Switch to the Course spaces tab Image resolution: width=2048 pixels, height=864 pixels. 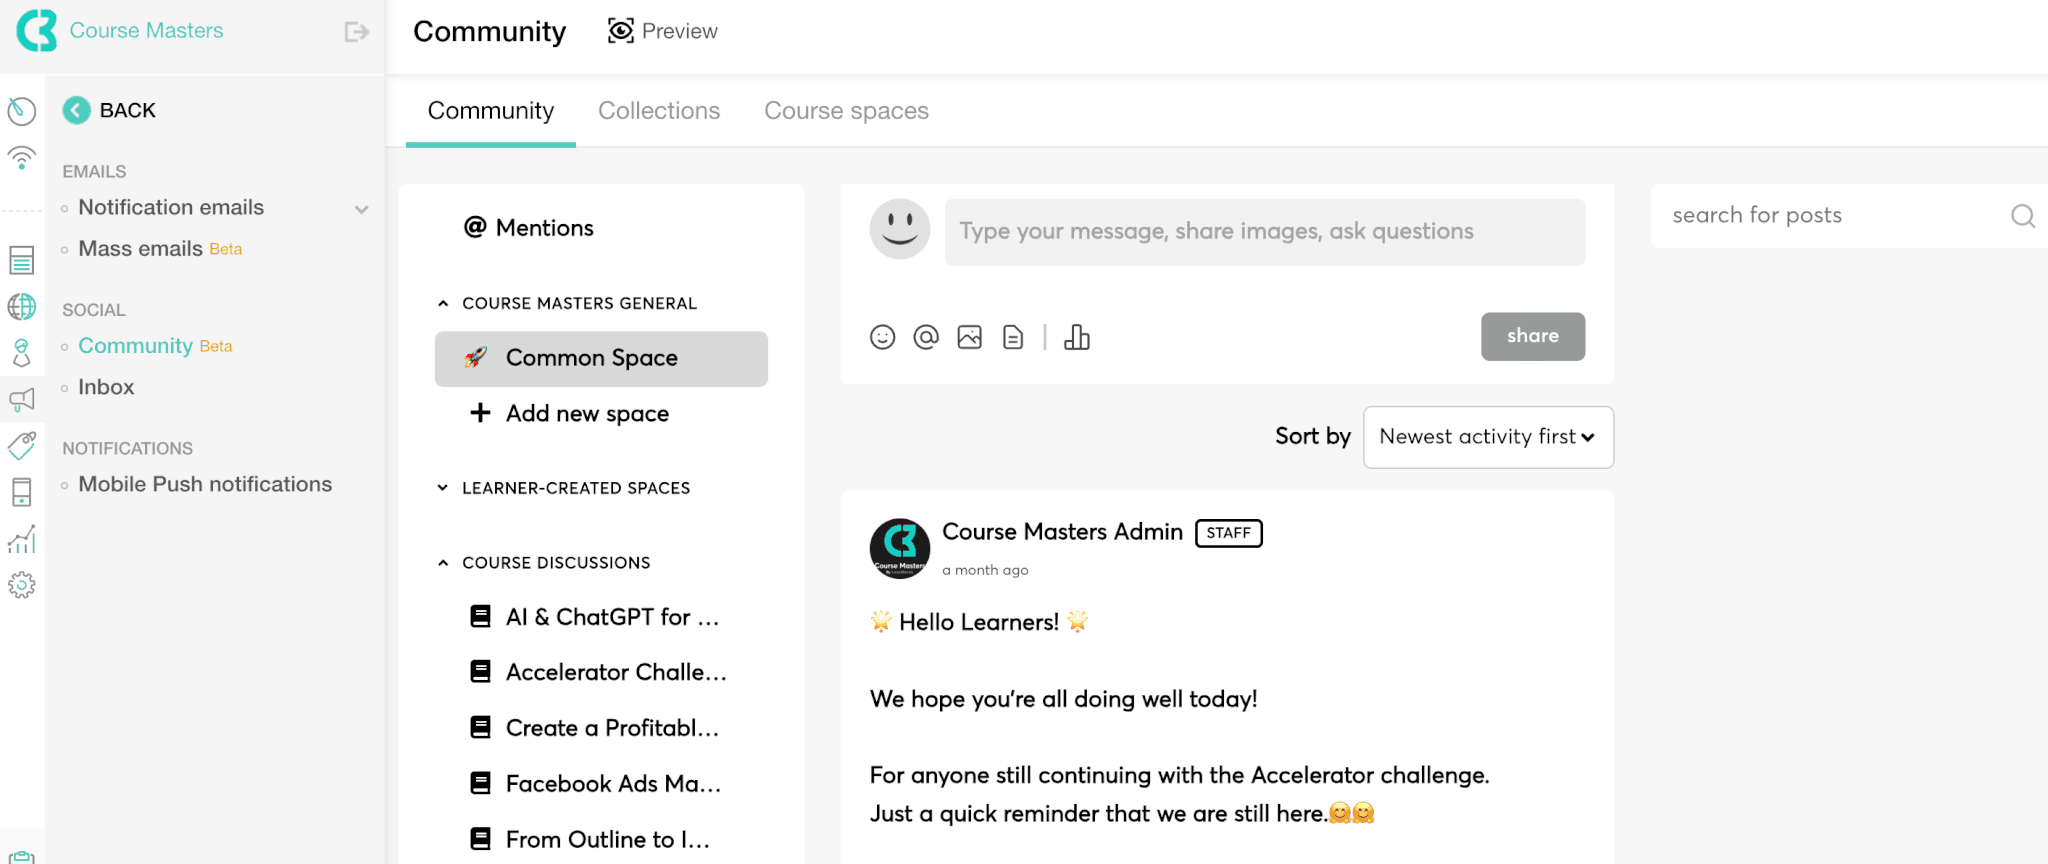pyautogui.click(x=847, y=111)
